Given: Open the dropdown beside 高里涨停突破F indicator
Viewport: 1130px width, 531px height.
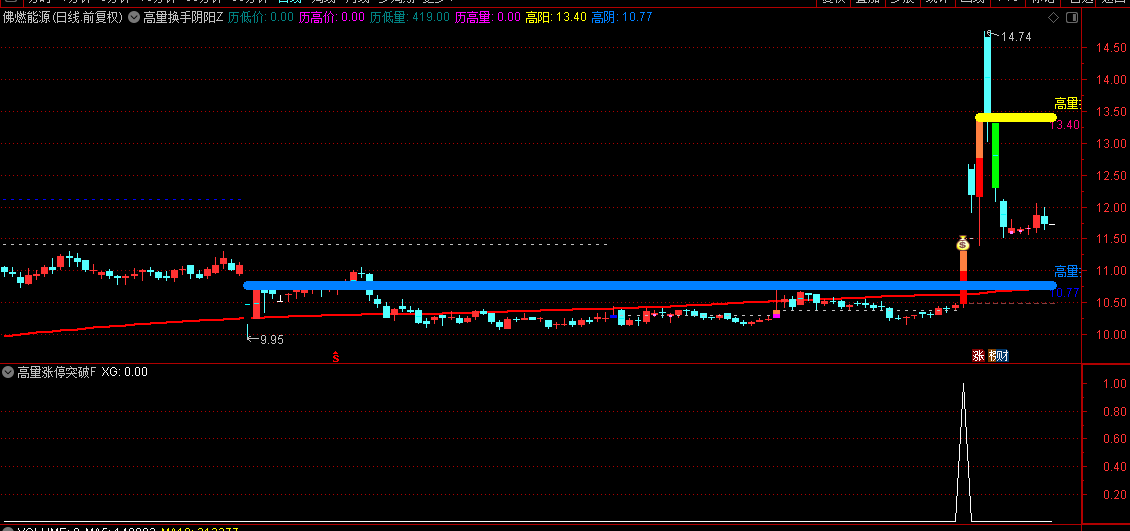Looking at the screenshot, I should (x=8, y=372).
